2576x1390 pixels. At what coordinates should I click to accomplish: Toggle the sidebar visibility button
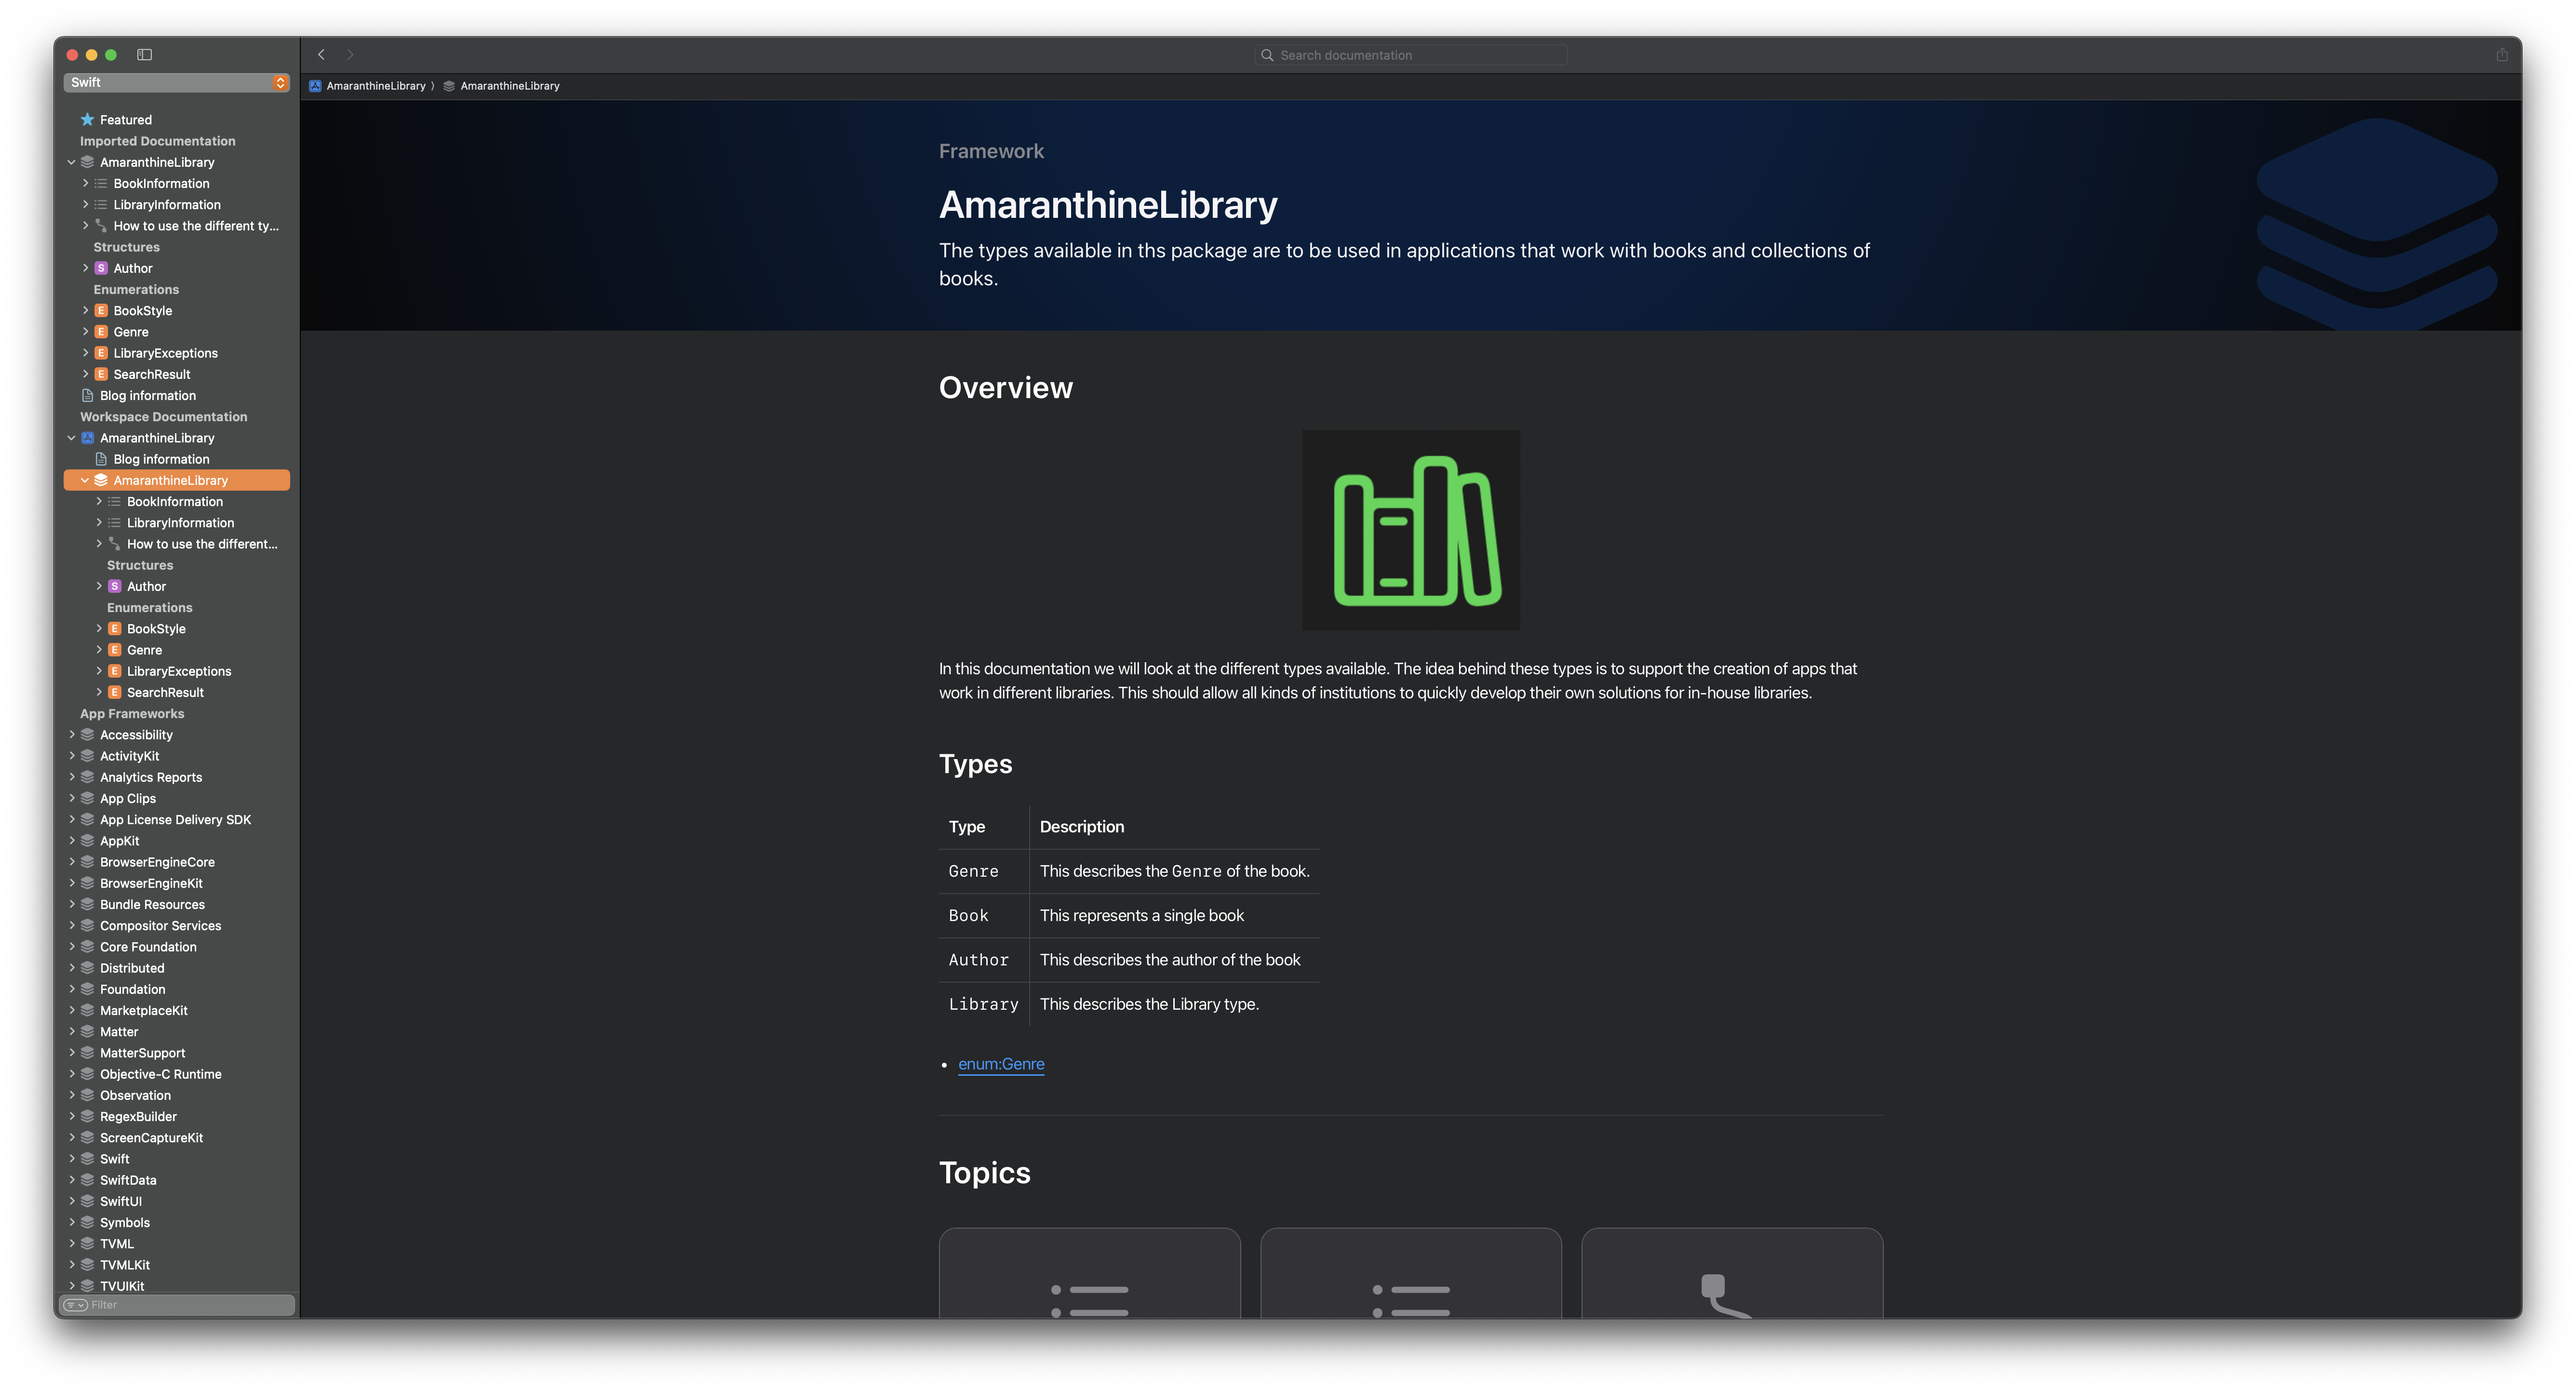(x=144, y=55)
